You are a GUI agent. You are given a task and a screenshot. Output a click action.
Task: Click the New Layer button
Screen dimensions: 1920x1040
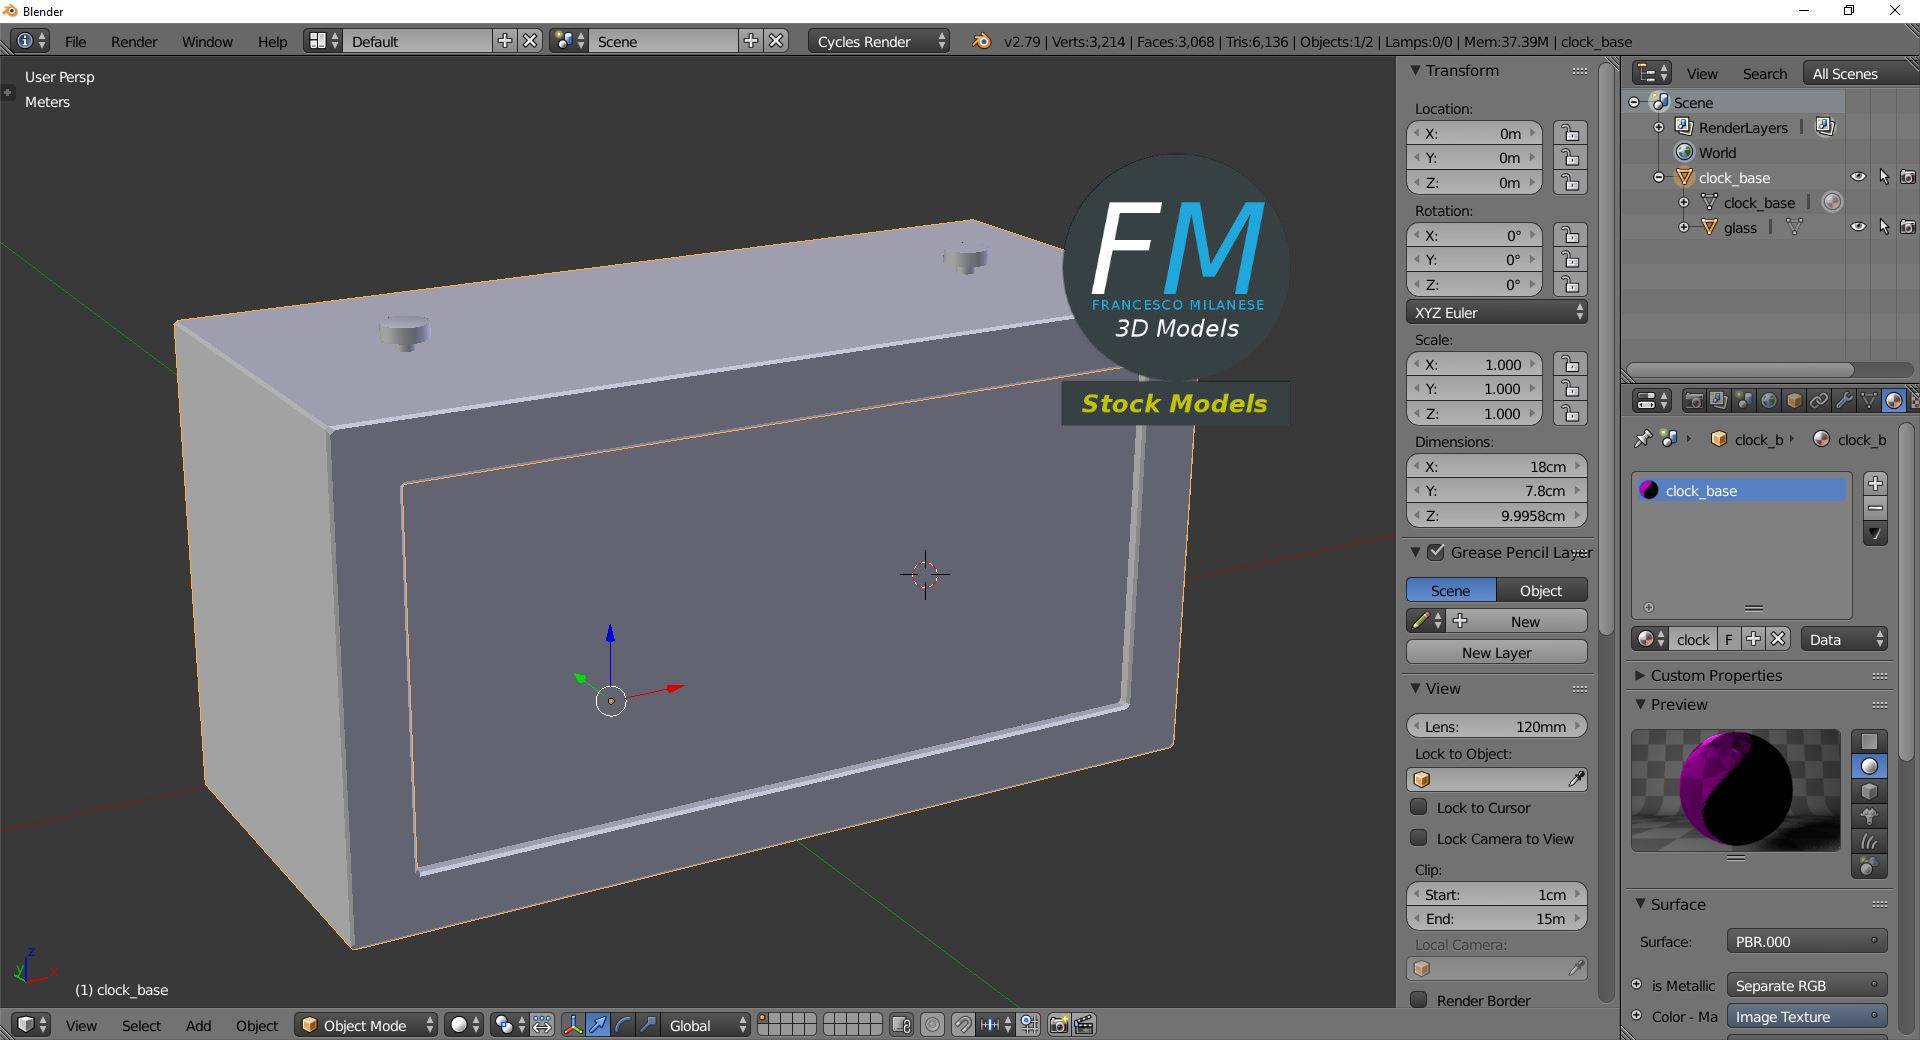(1497, 652)
